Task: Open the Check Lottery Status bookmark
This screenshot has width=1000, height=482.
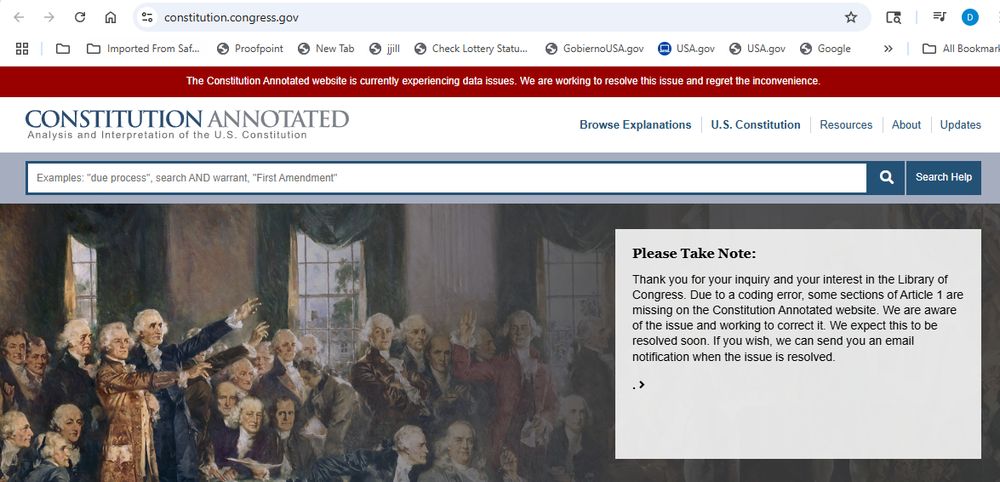Action: click(471, 48)
